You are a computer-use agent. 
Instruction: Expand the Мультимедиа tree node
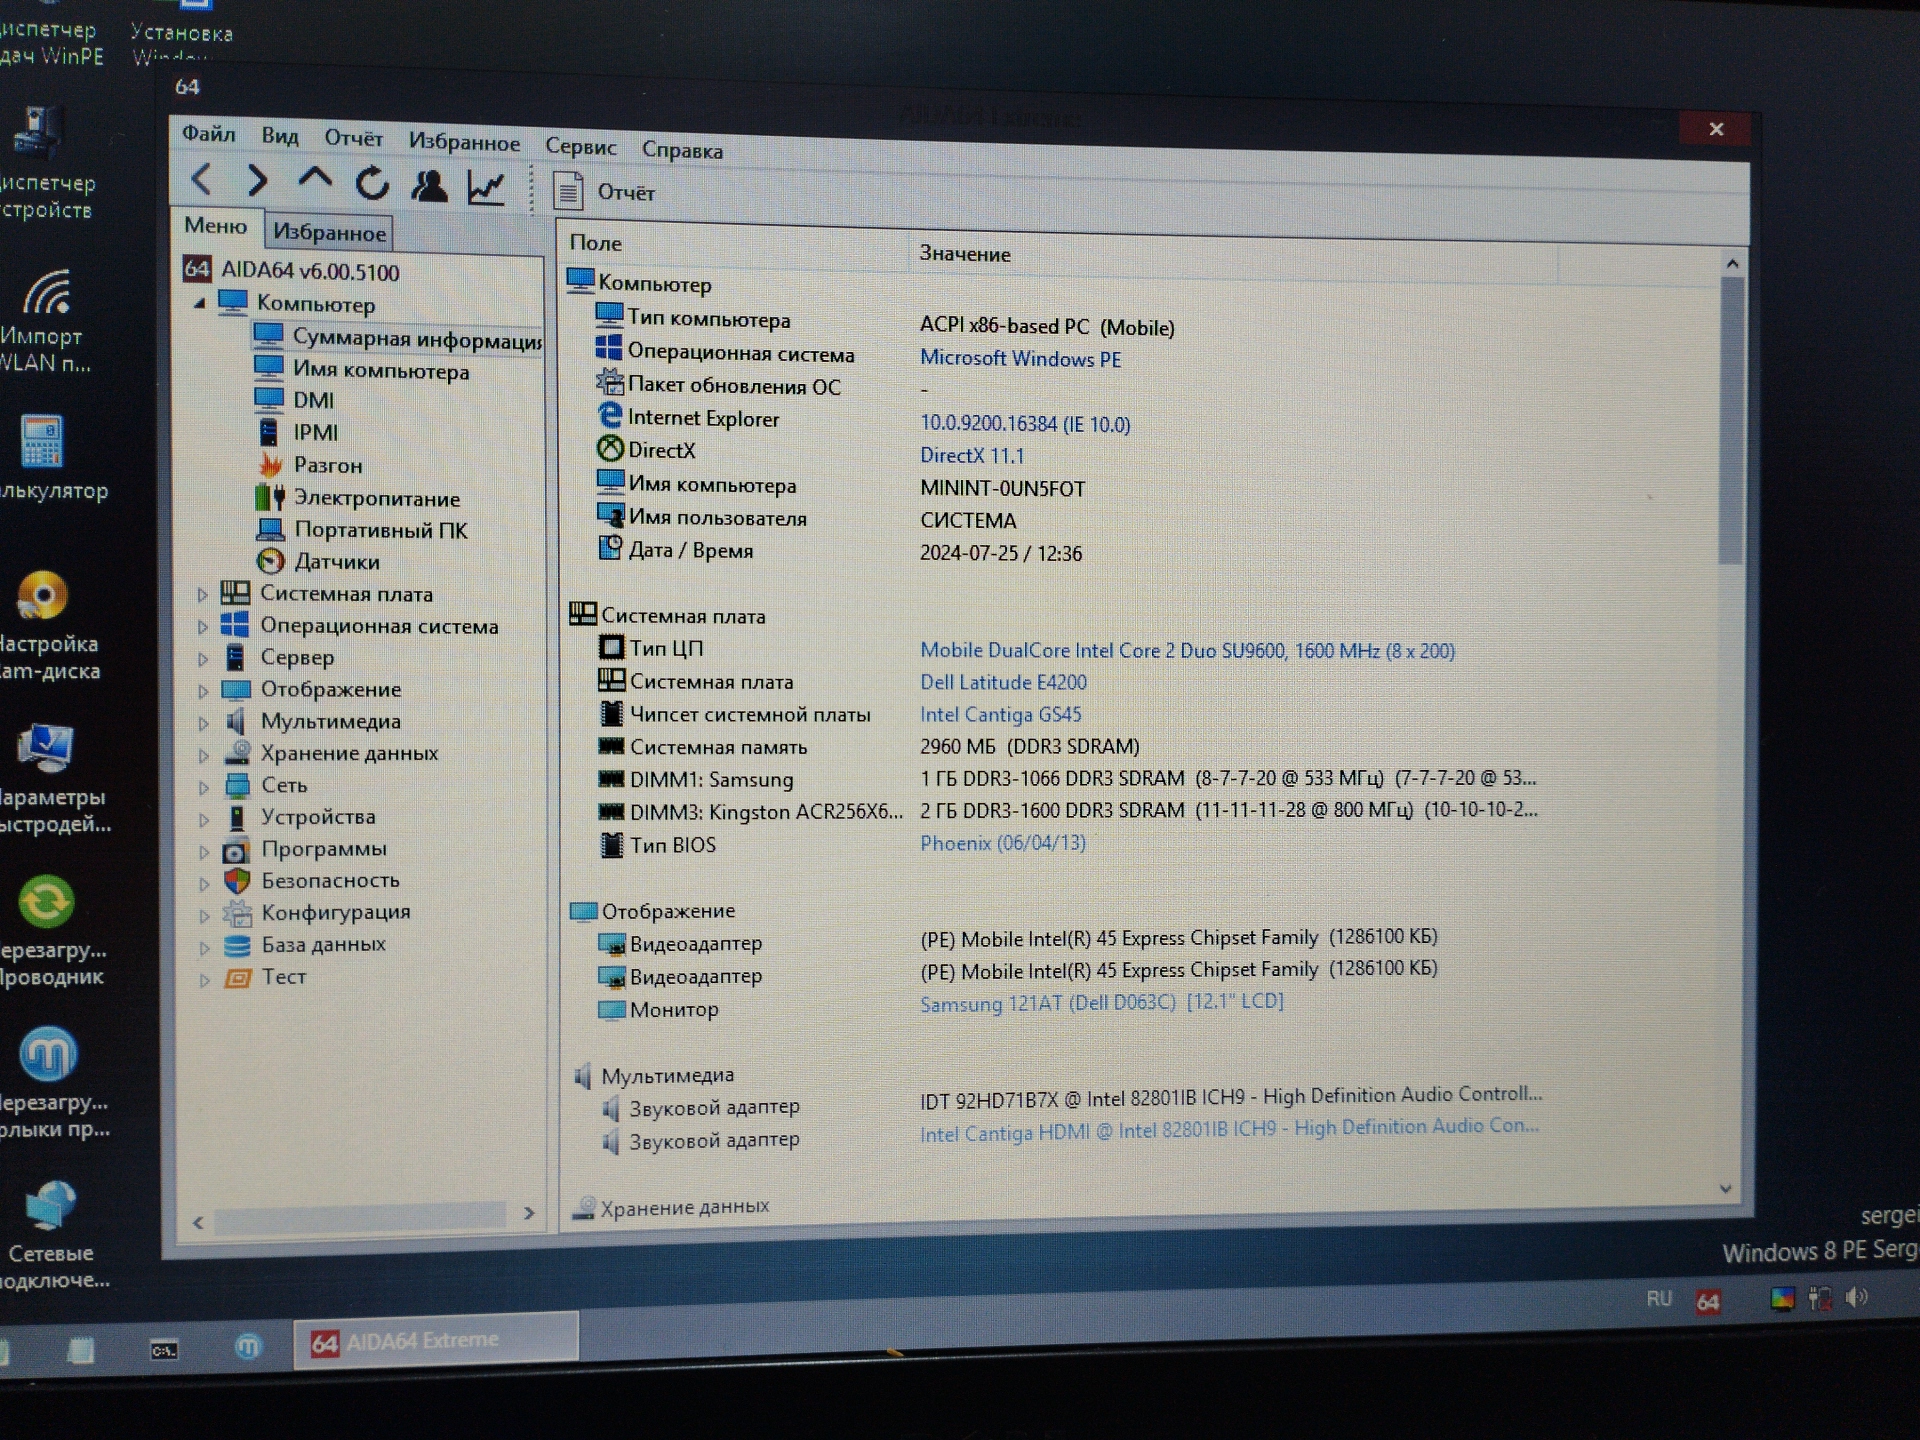point(203,722)
